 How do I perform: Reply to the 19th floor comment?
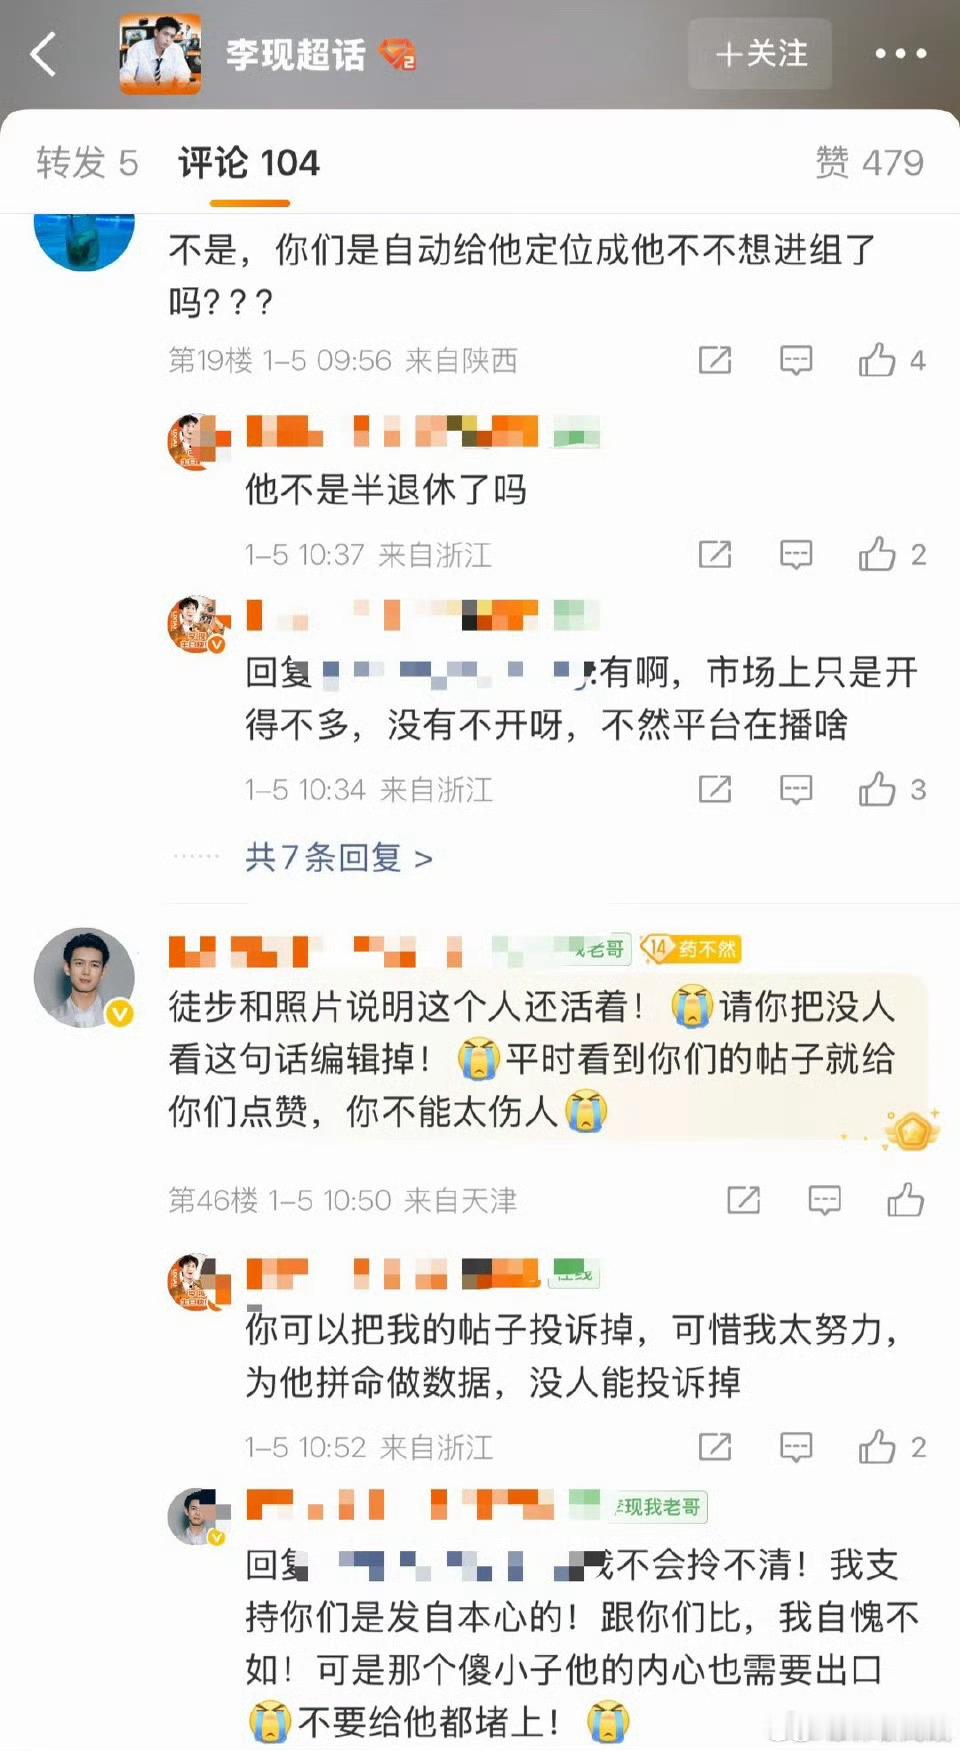click(796, 360)
